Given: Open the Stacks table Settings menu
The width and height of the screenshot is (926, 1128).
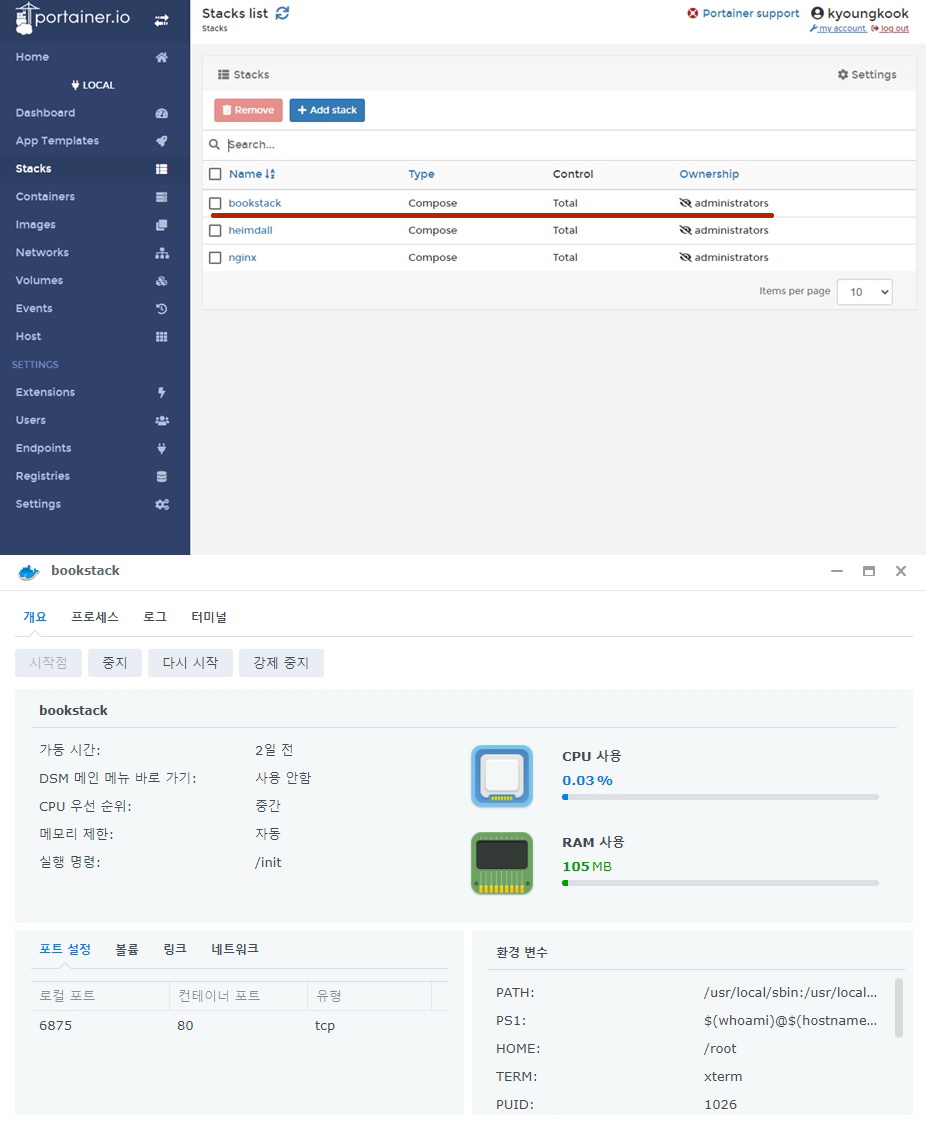Looking at the screenshot, I should click(x=867, y=75).
